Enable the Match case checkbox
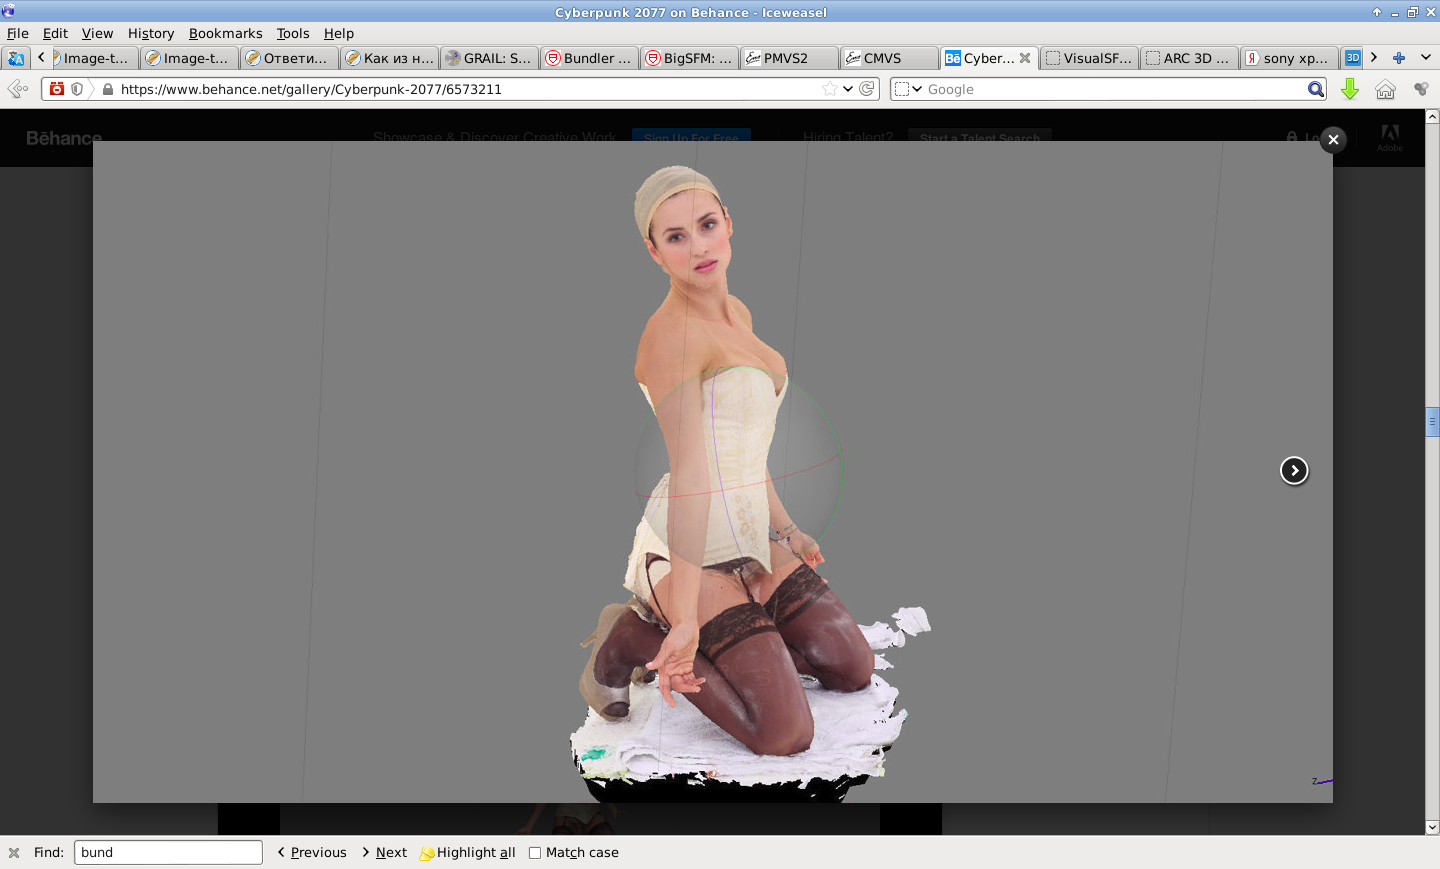1440x869 pixels. tap(535, 853)
